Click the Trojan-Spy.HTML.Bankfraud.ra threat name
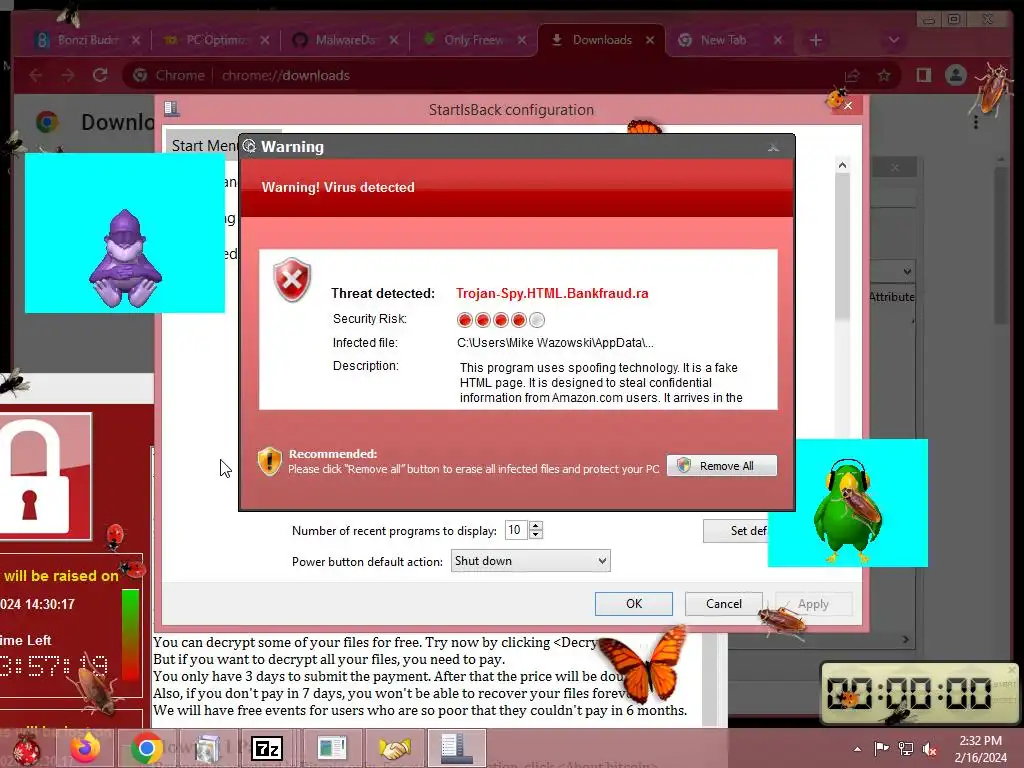This screenshot has width=1024, height=768. [x=552, y=293]
